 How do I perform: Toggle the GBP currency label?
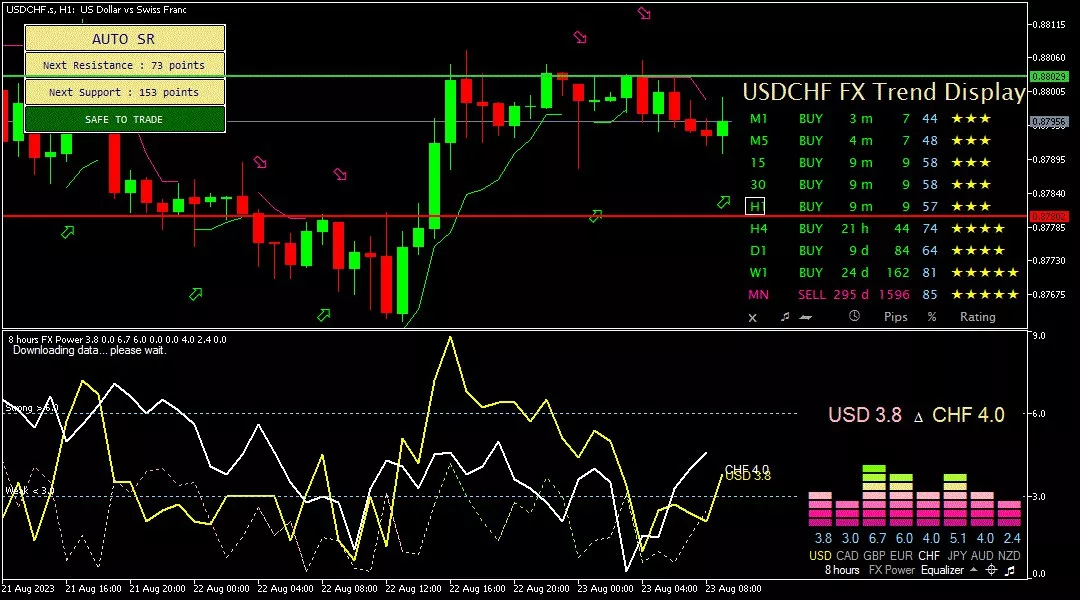[x=874, y=555]
